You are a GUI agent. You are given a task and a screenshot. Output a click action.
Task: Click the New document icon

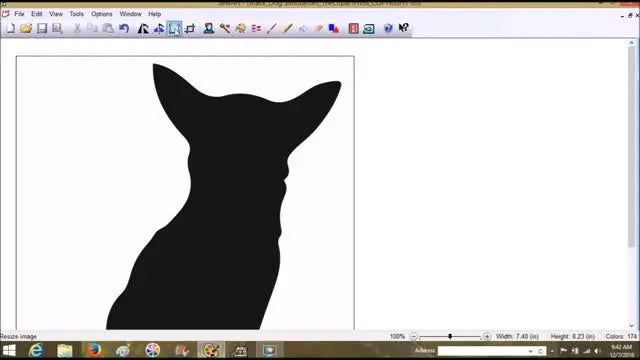[x=10, y=28]
